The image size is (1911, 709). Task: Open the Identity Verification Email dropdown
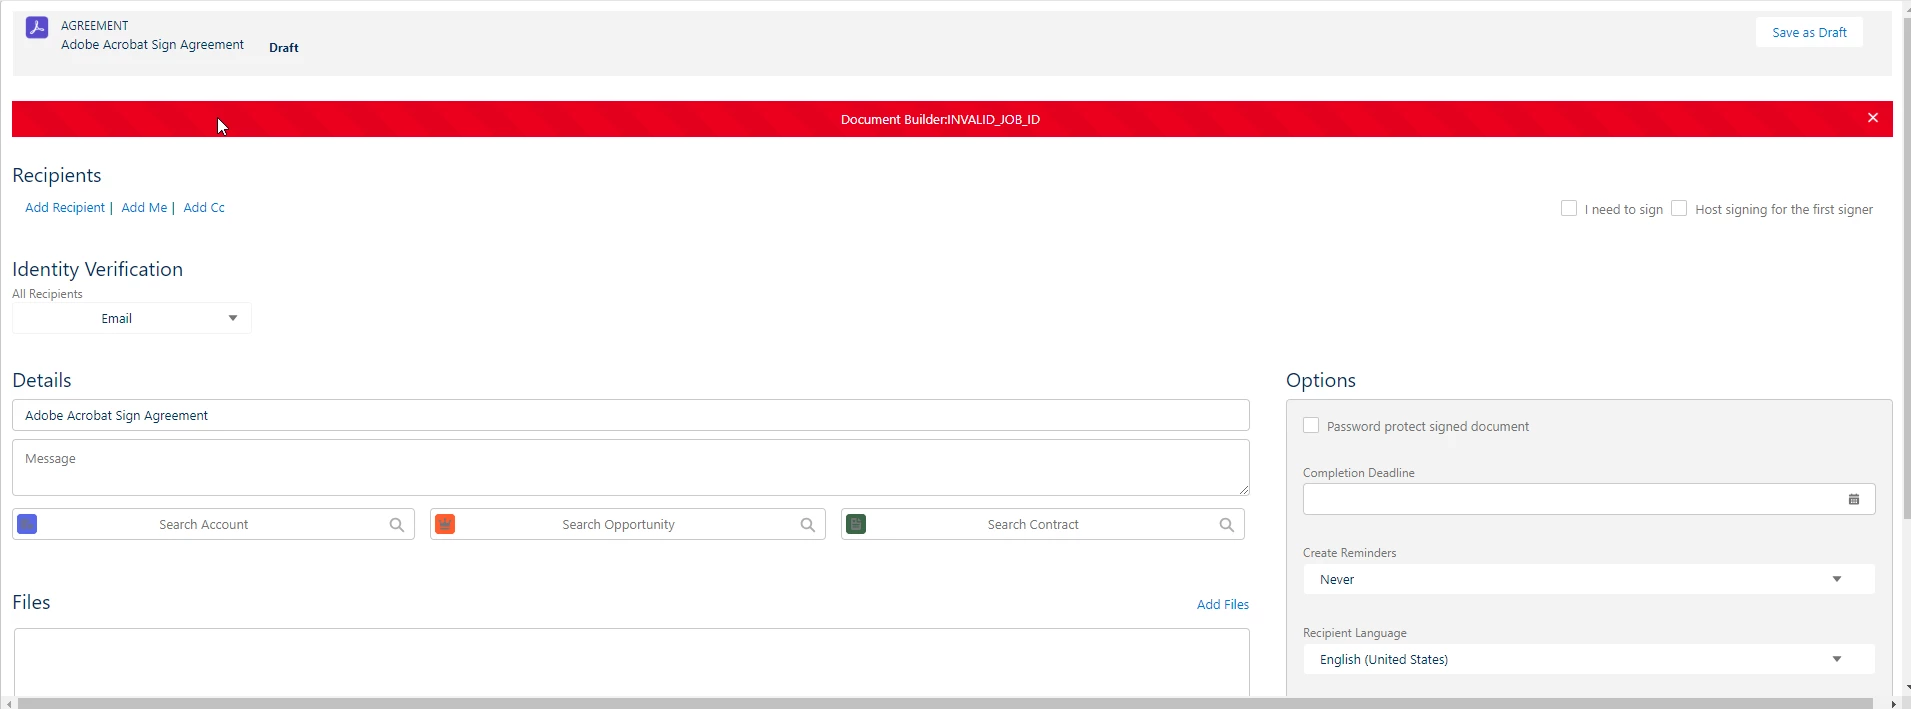(132, 318)
